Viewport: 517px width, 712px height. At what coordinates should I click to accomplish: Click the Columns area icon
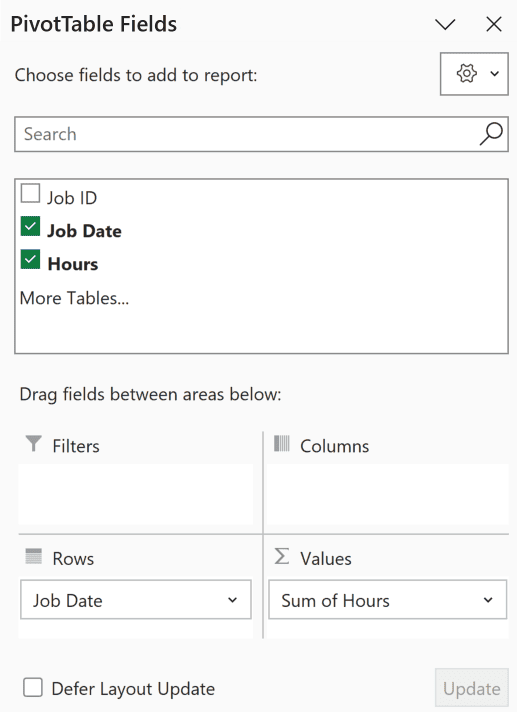click(281, 444)
